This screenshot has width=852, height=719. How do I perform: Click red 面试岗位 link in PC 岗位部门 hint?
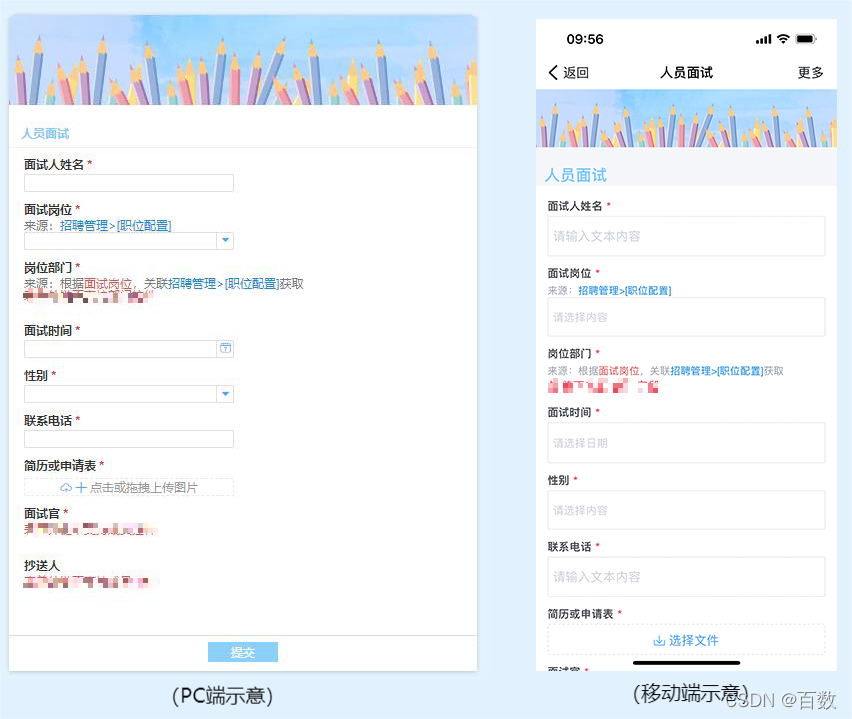108,284
